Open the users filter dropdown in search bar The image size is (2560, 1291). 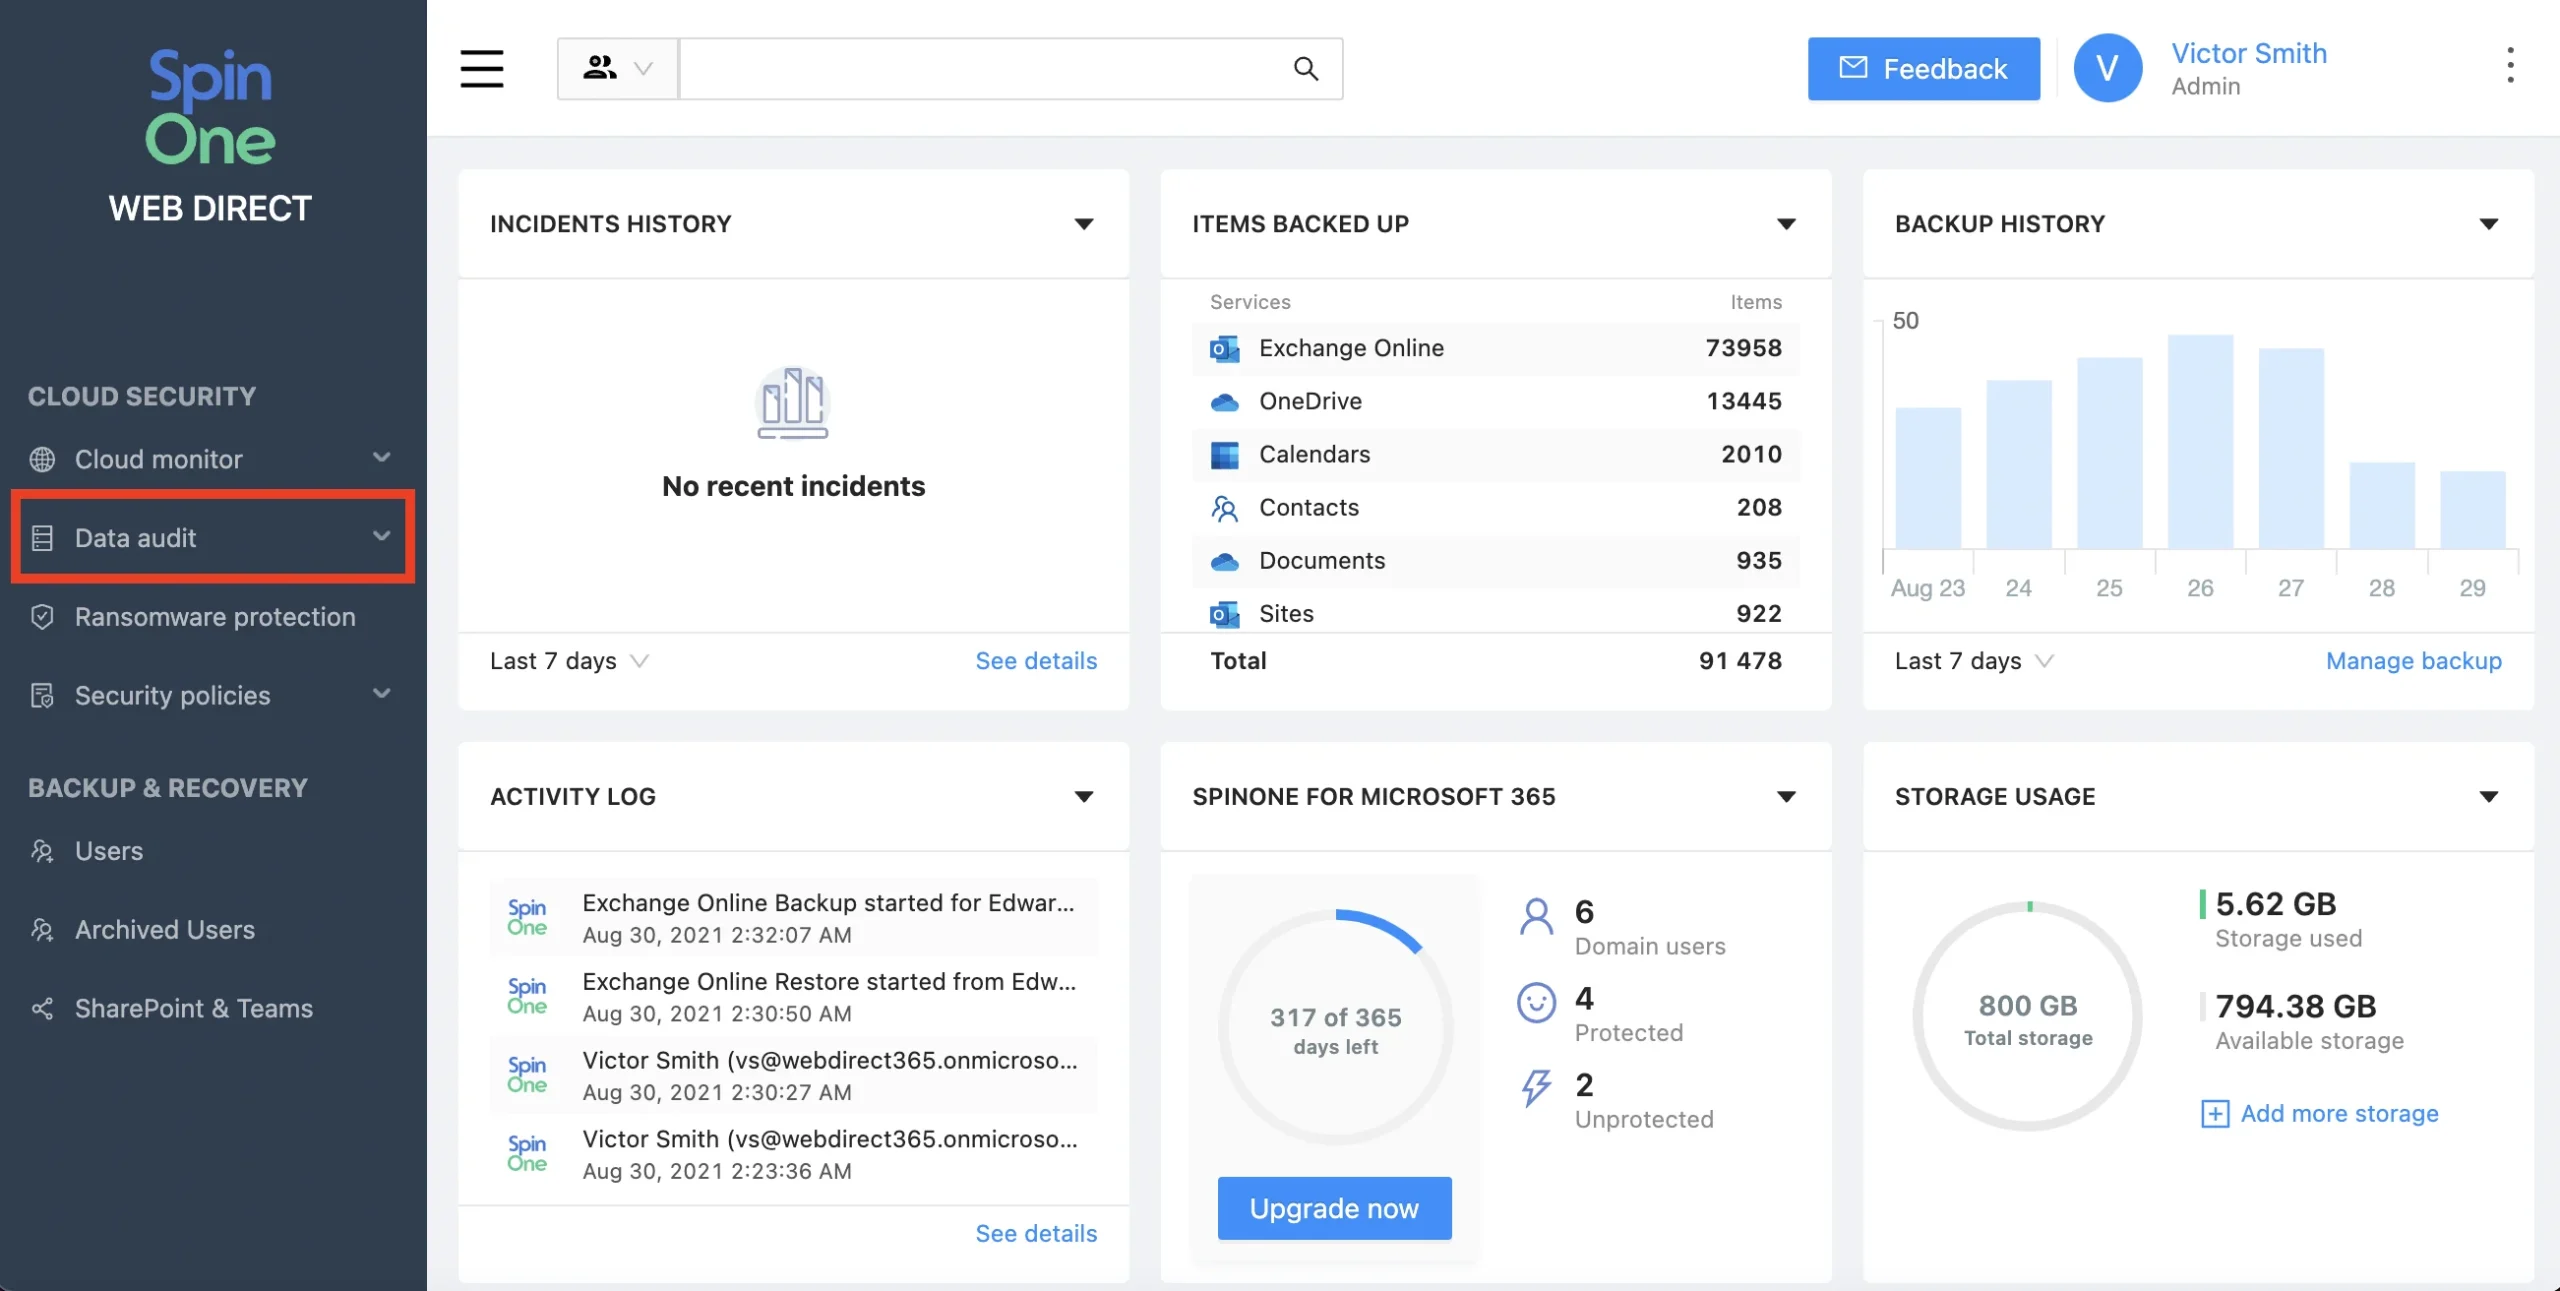pos(617,68)
